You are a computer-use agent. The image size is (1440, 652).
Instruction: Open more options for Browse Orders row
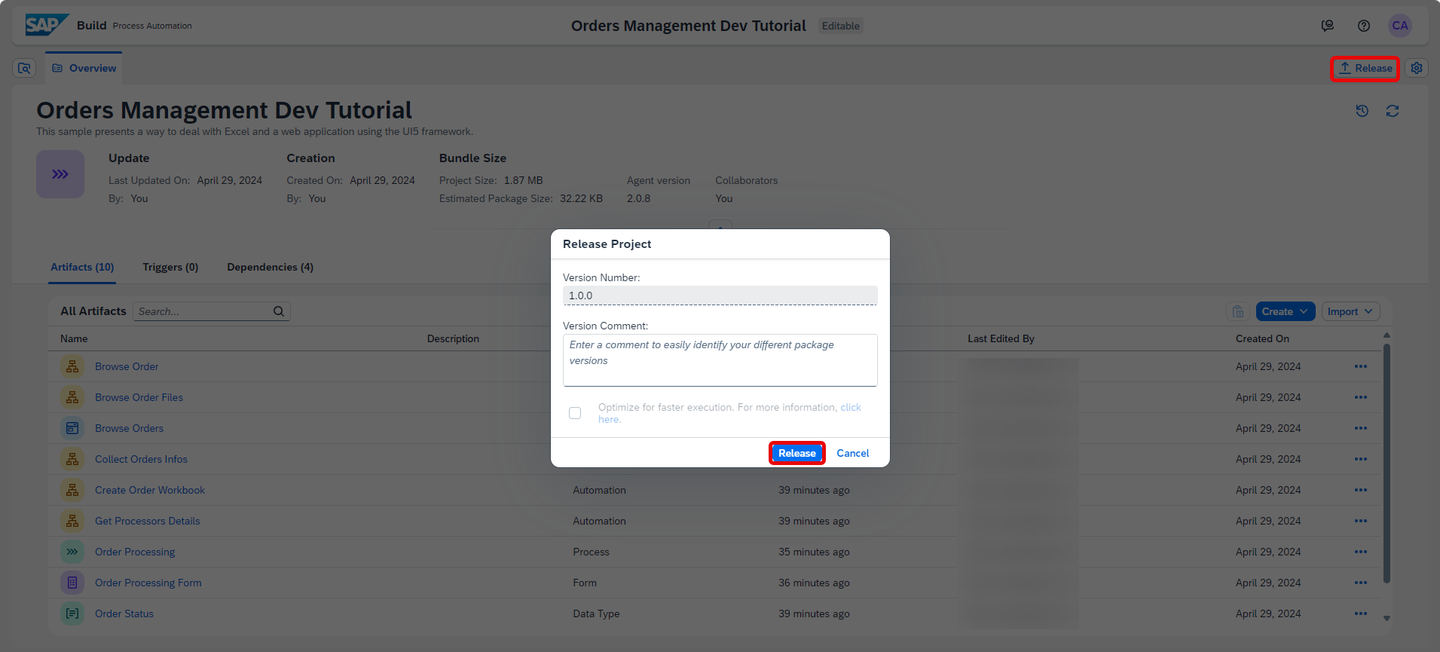(x=1360, y=429)
